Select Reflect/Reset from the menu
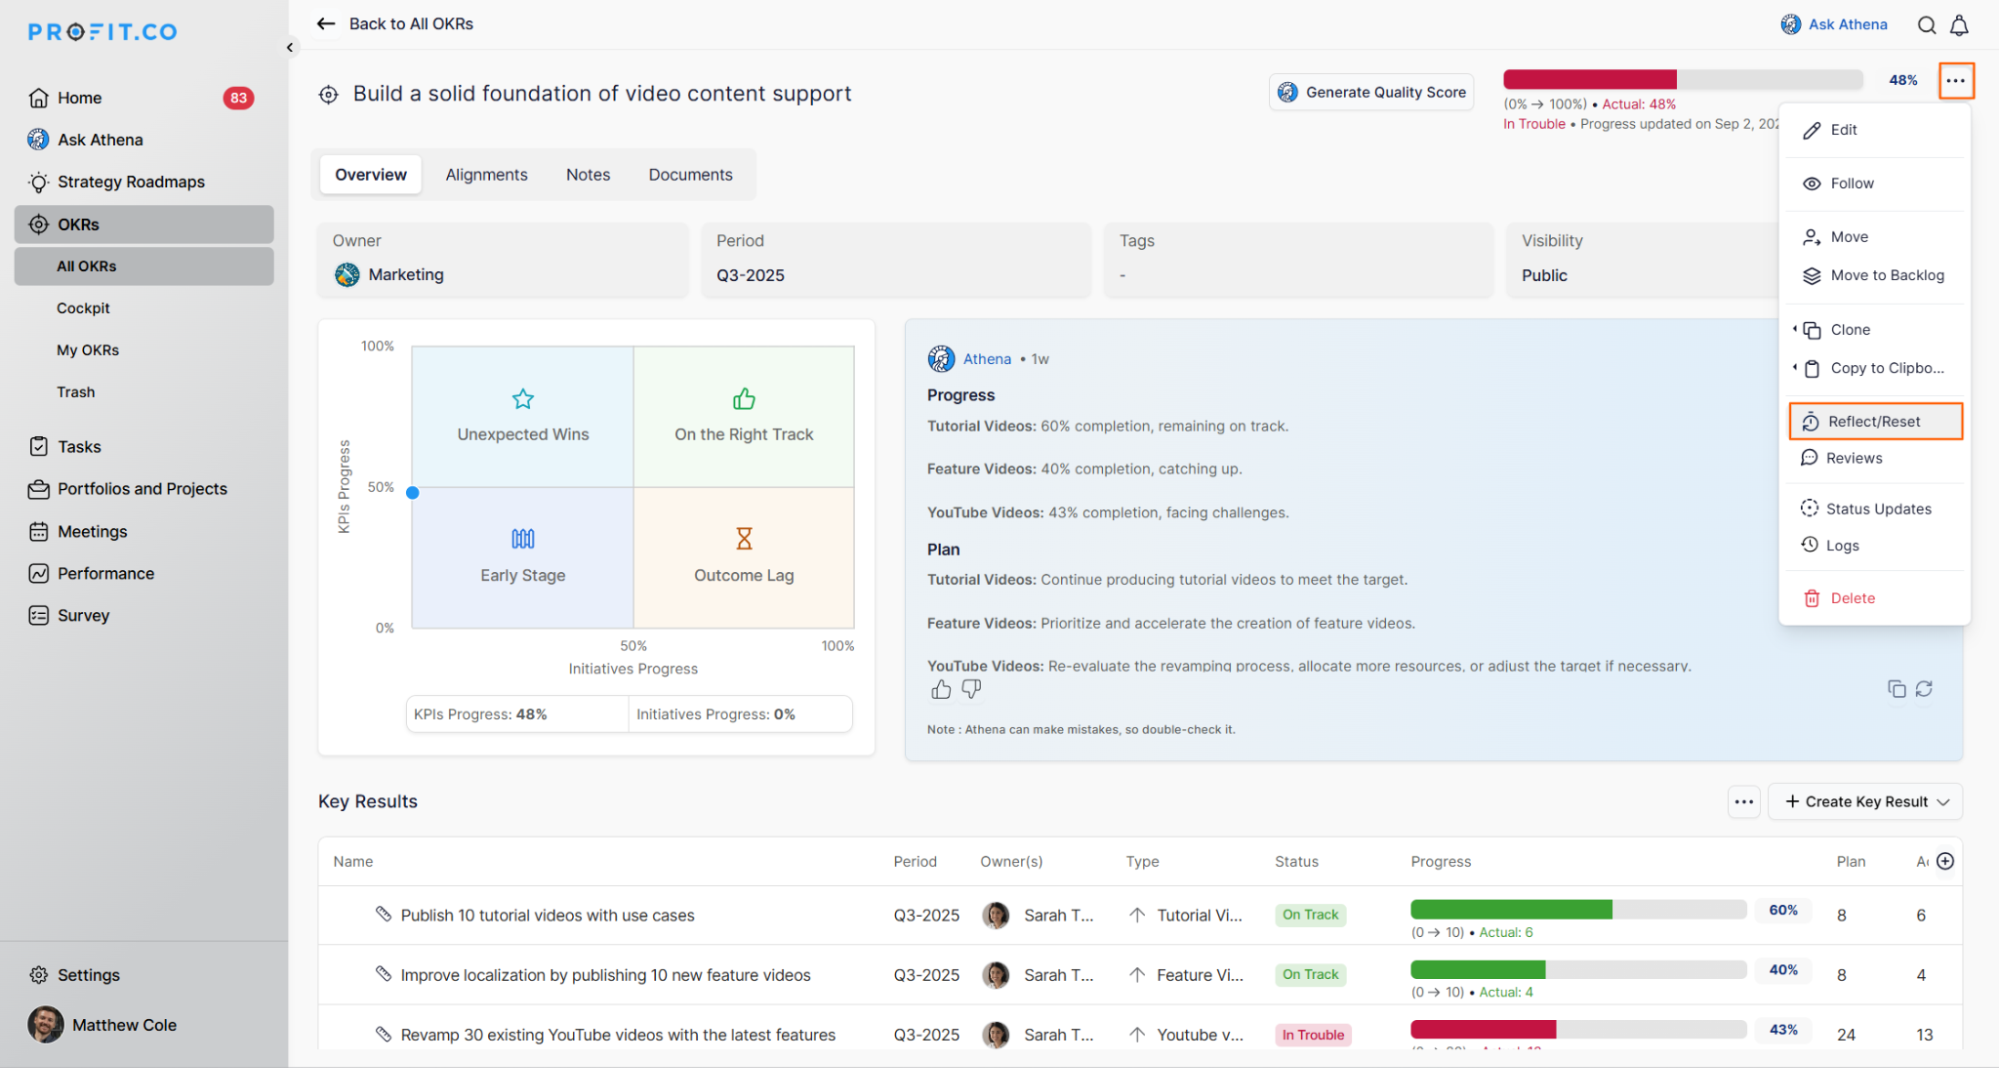The image size is (1999, 1068). point(1874,422)
